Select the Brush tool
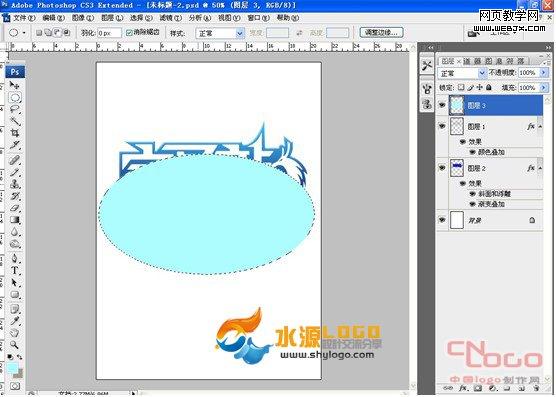Viewport: 556px width, 397px height. click(15, 172)
